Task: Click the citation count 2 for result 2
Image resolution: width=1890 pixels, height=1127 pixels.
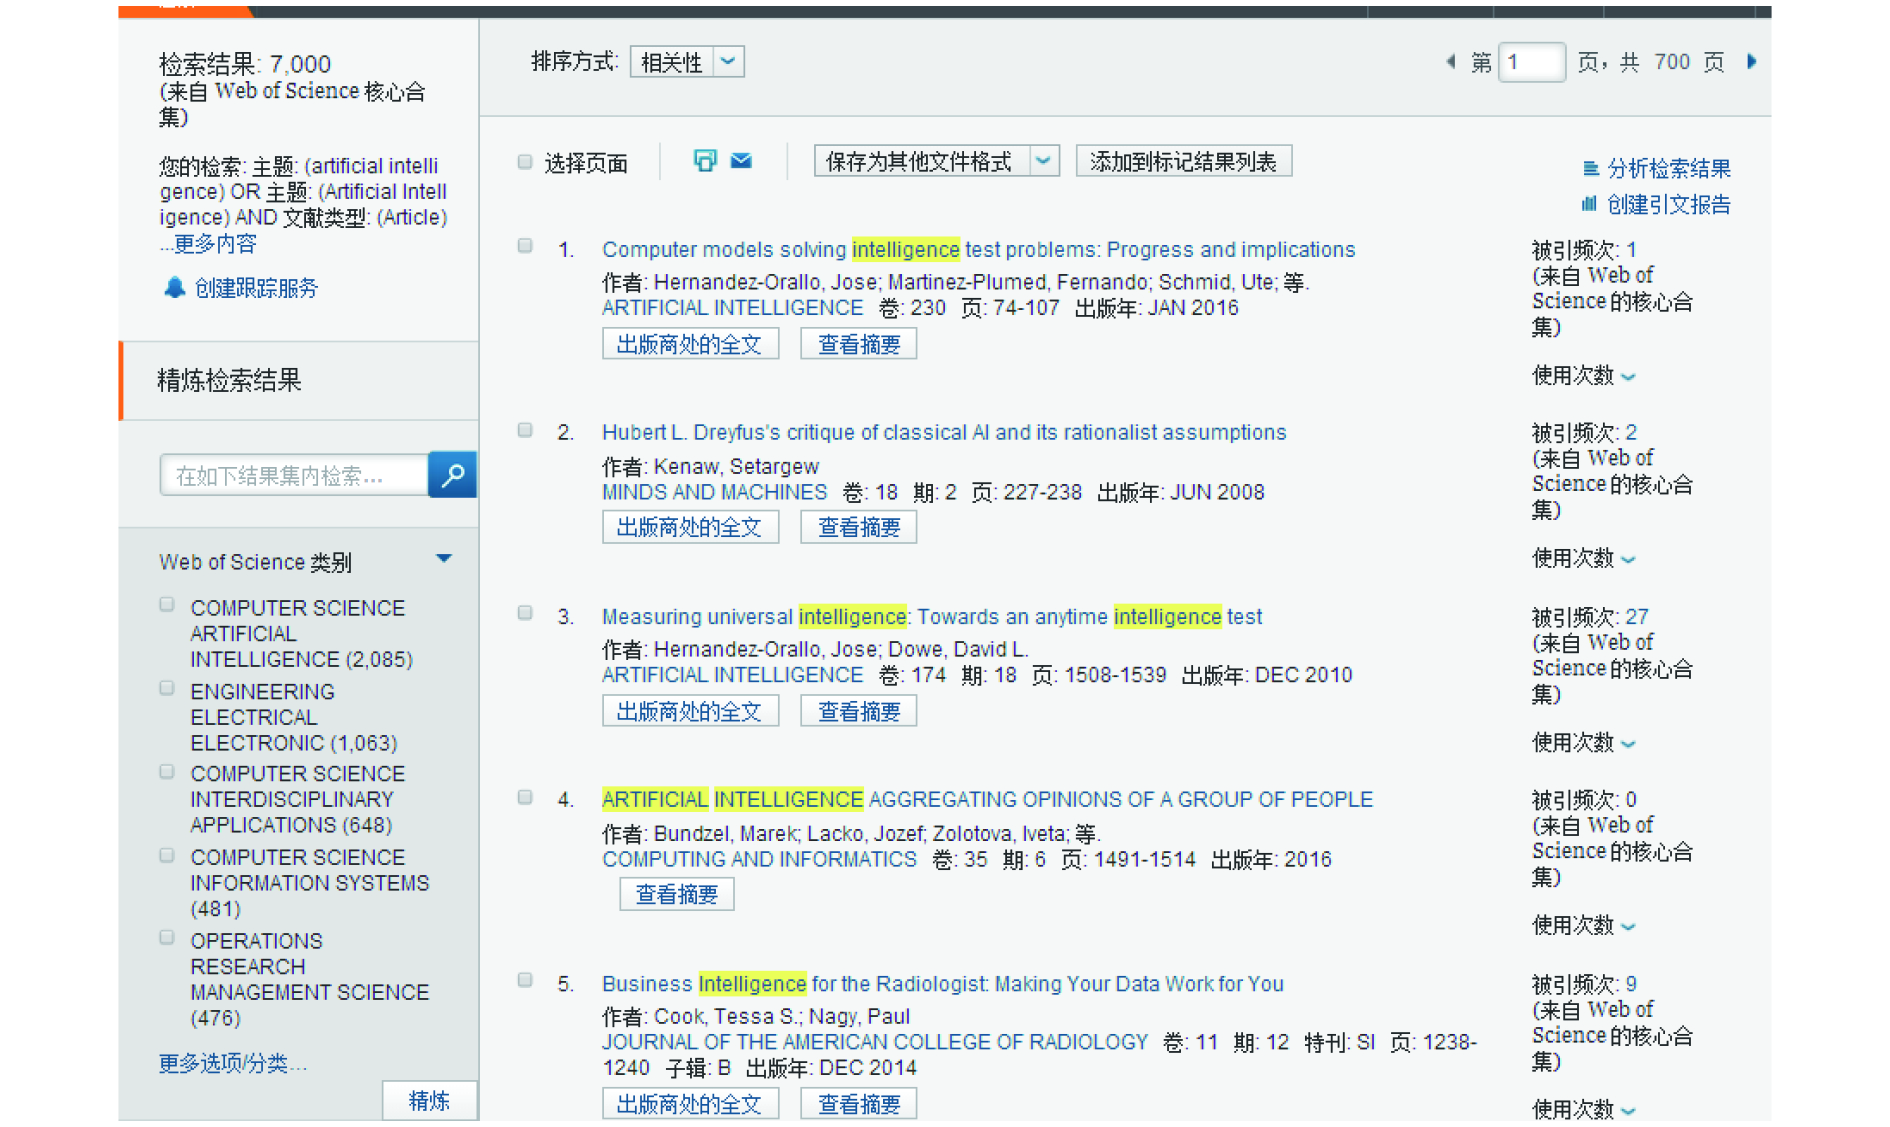Action: [1631, 432]
